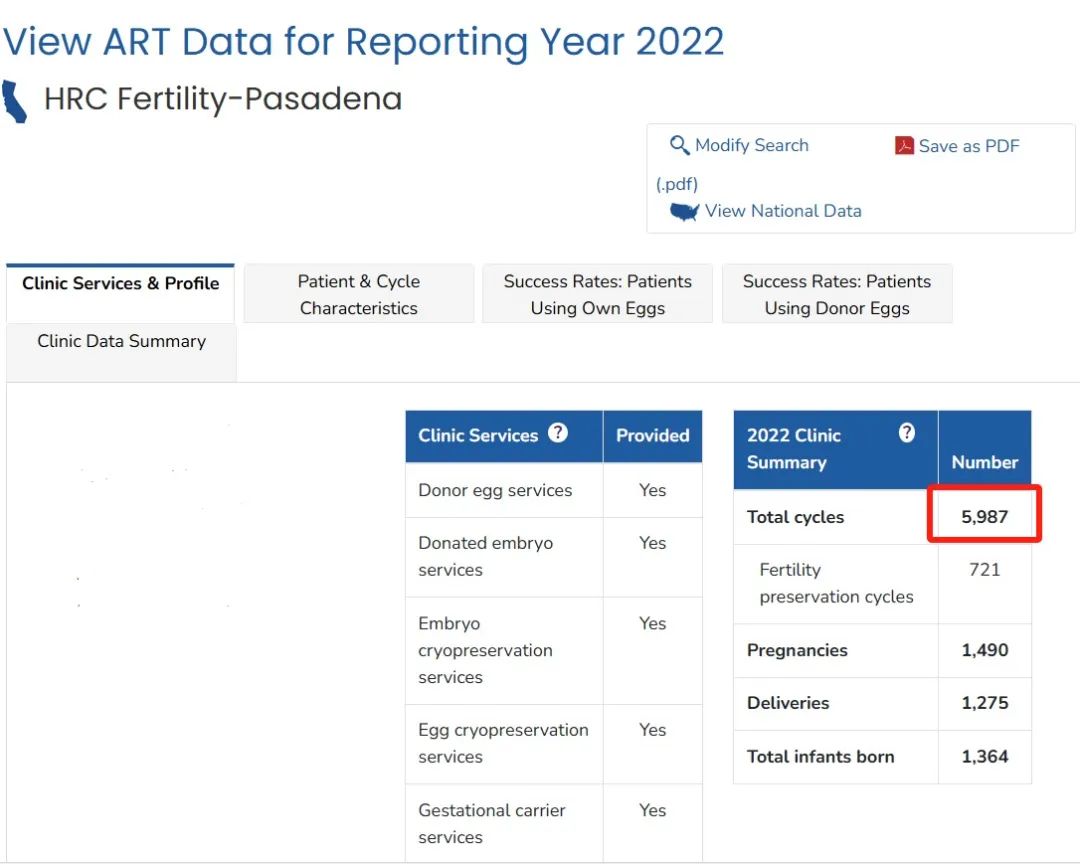1080x864 pixels.
Task: Open Success Rates: Patients Using Own Eggs tab
Action: pos(597,294)
